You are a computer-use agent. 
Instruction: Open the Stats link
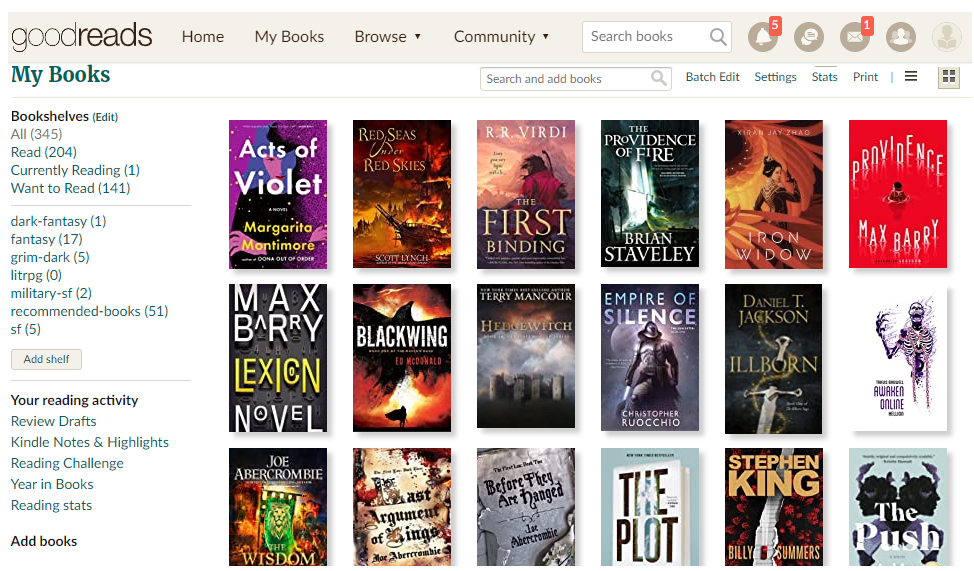click(824, 77)
